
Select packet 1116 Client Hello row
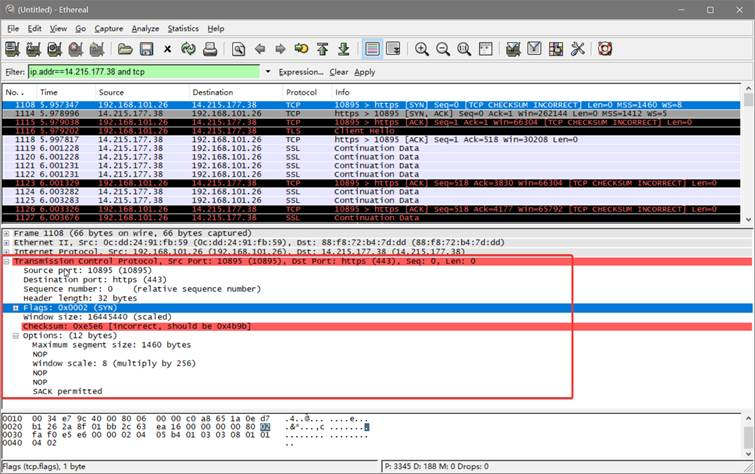[x=371, y=131]
